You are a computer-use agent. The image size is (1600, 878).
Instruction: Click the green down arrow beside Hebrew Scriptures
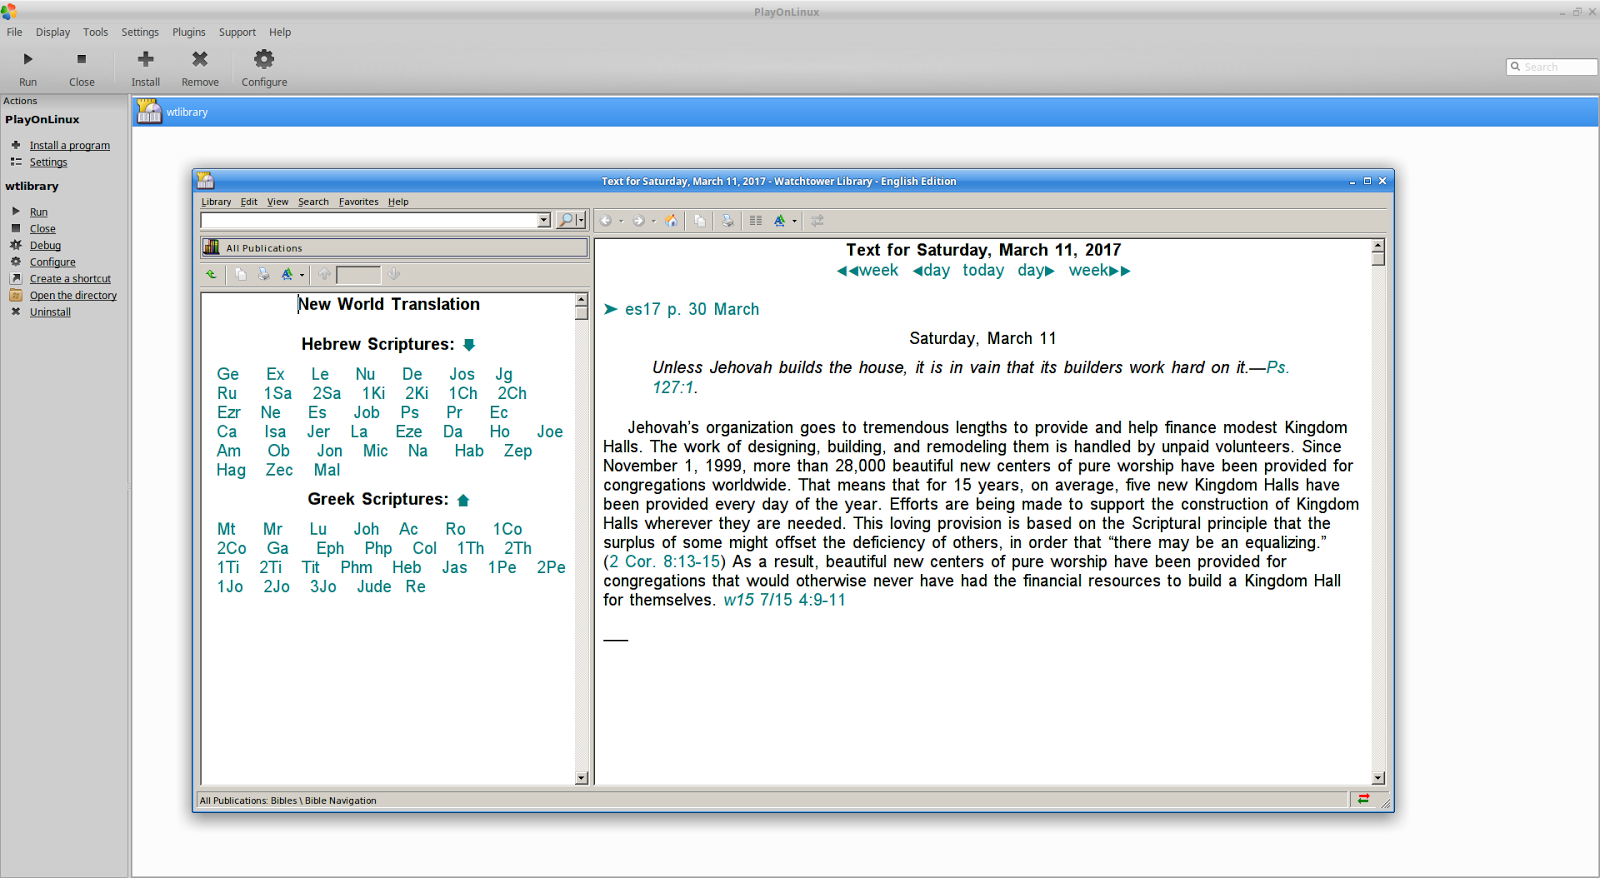[x=469, y=345]
